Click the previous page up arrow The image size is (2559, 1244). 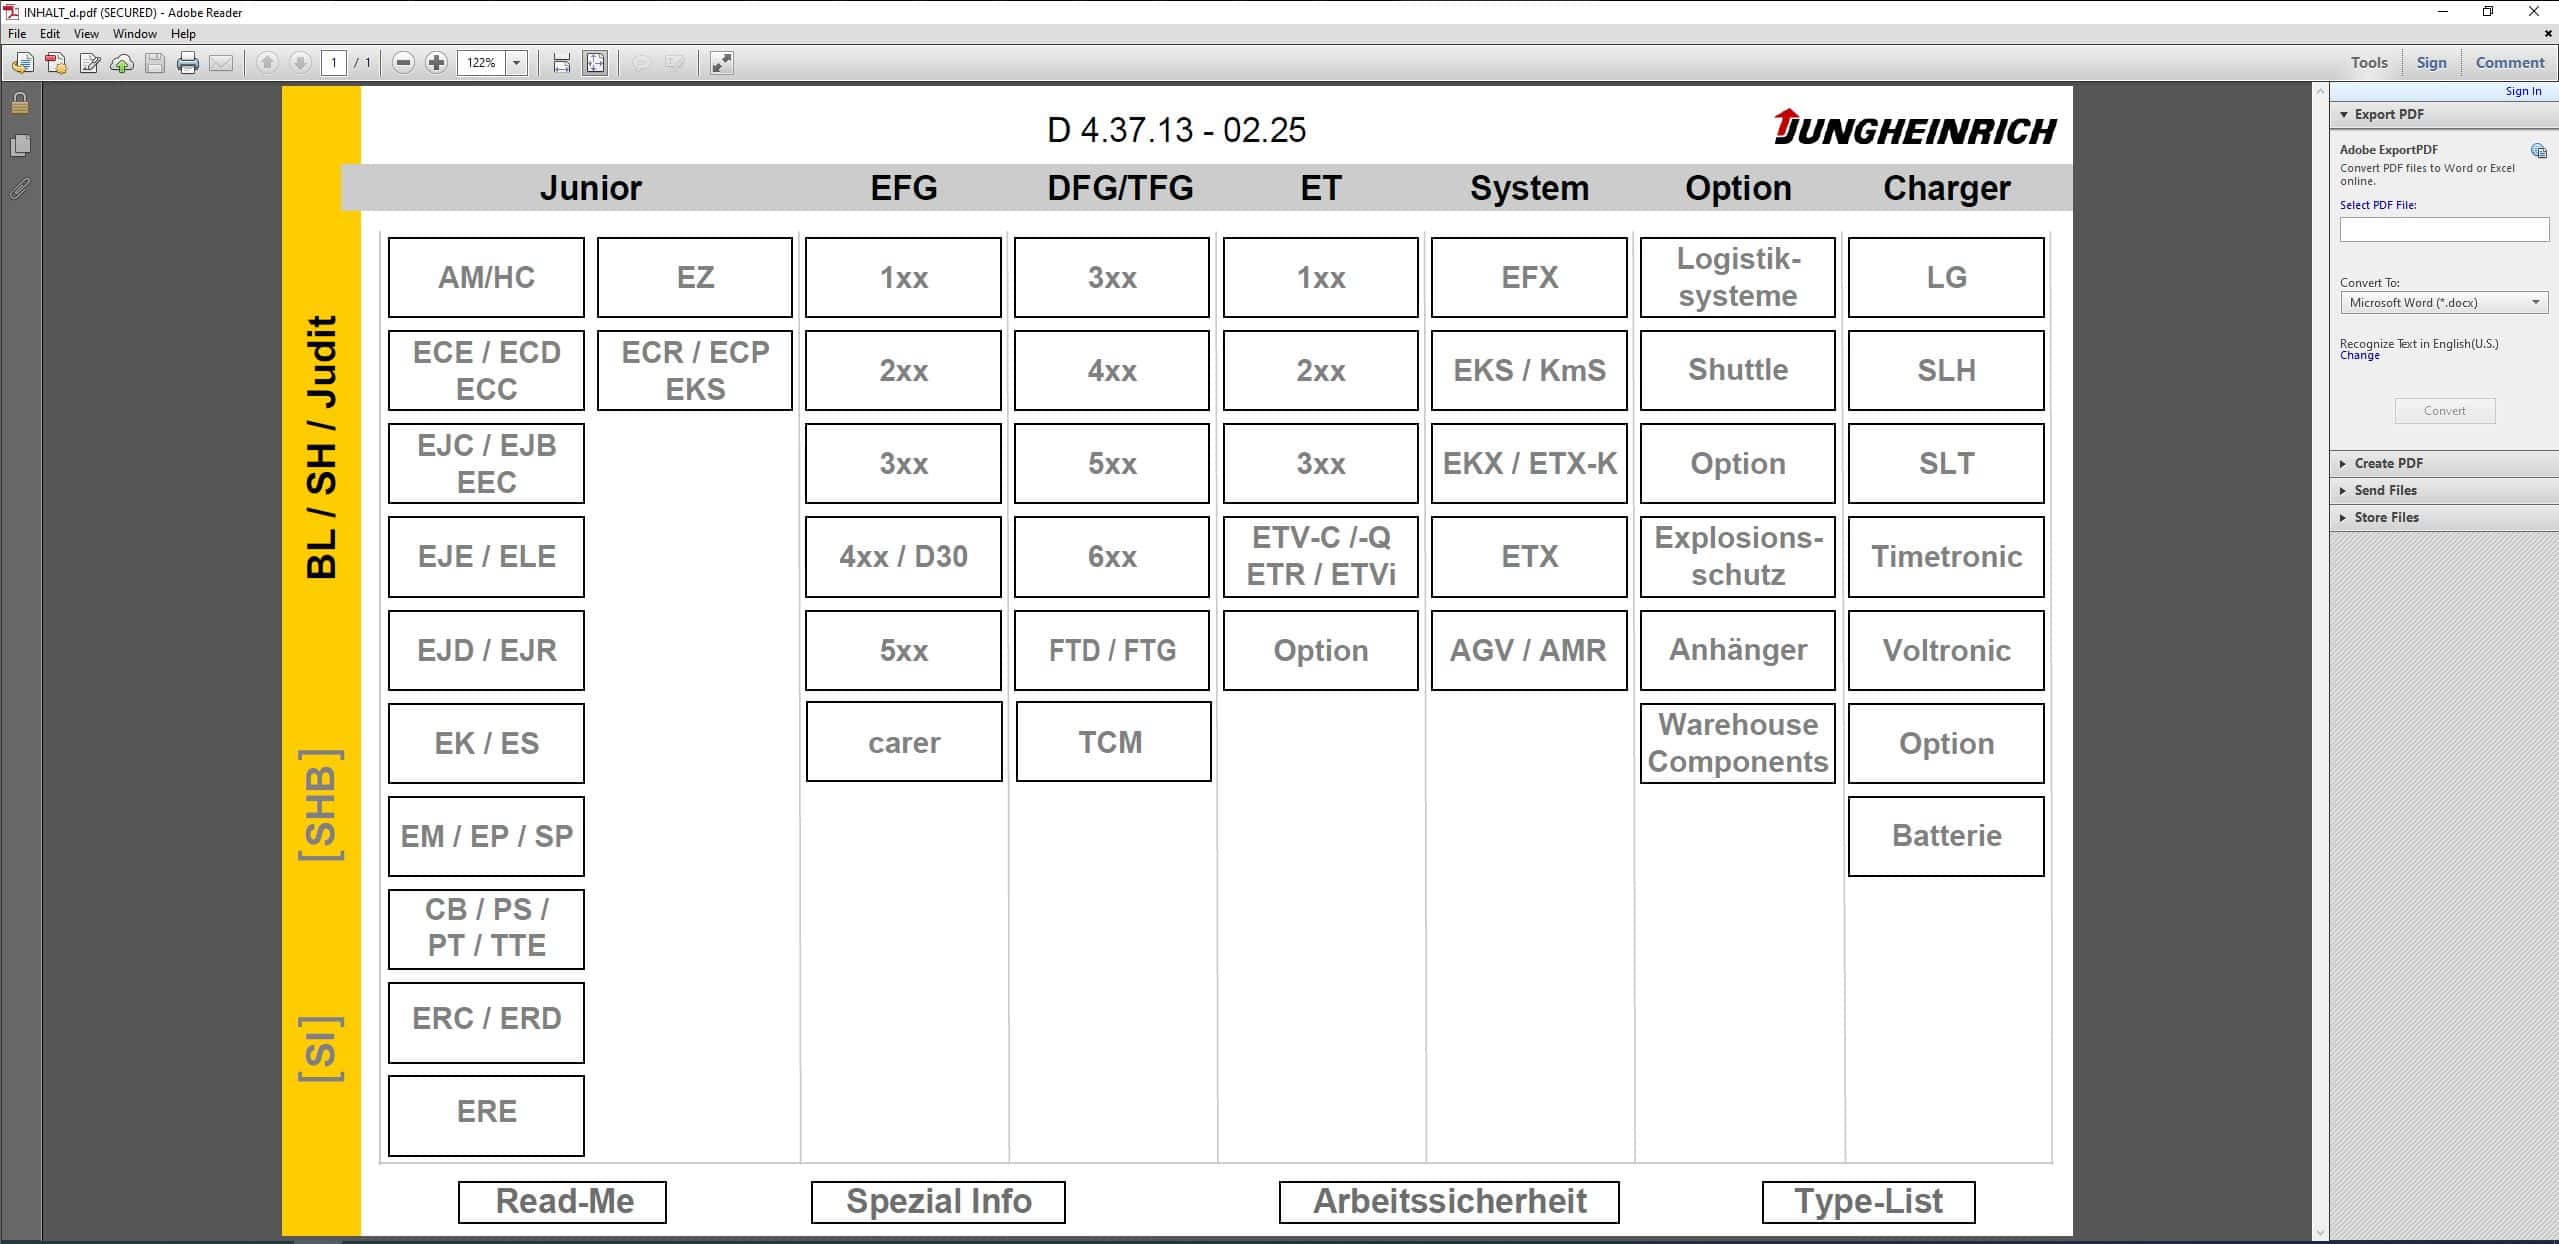coord(267,63)
